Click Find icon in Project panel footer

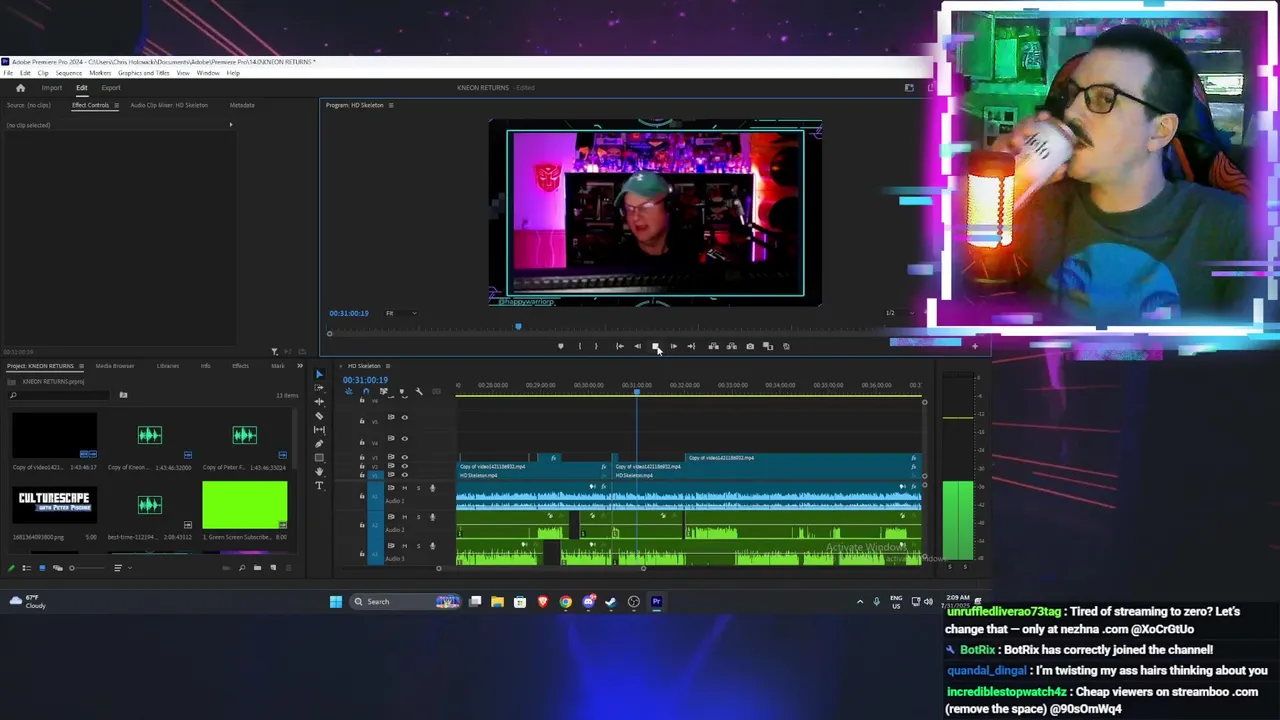[242, 568]
